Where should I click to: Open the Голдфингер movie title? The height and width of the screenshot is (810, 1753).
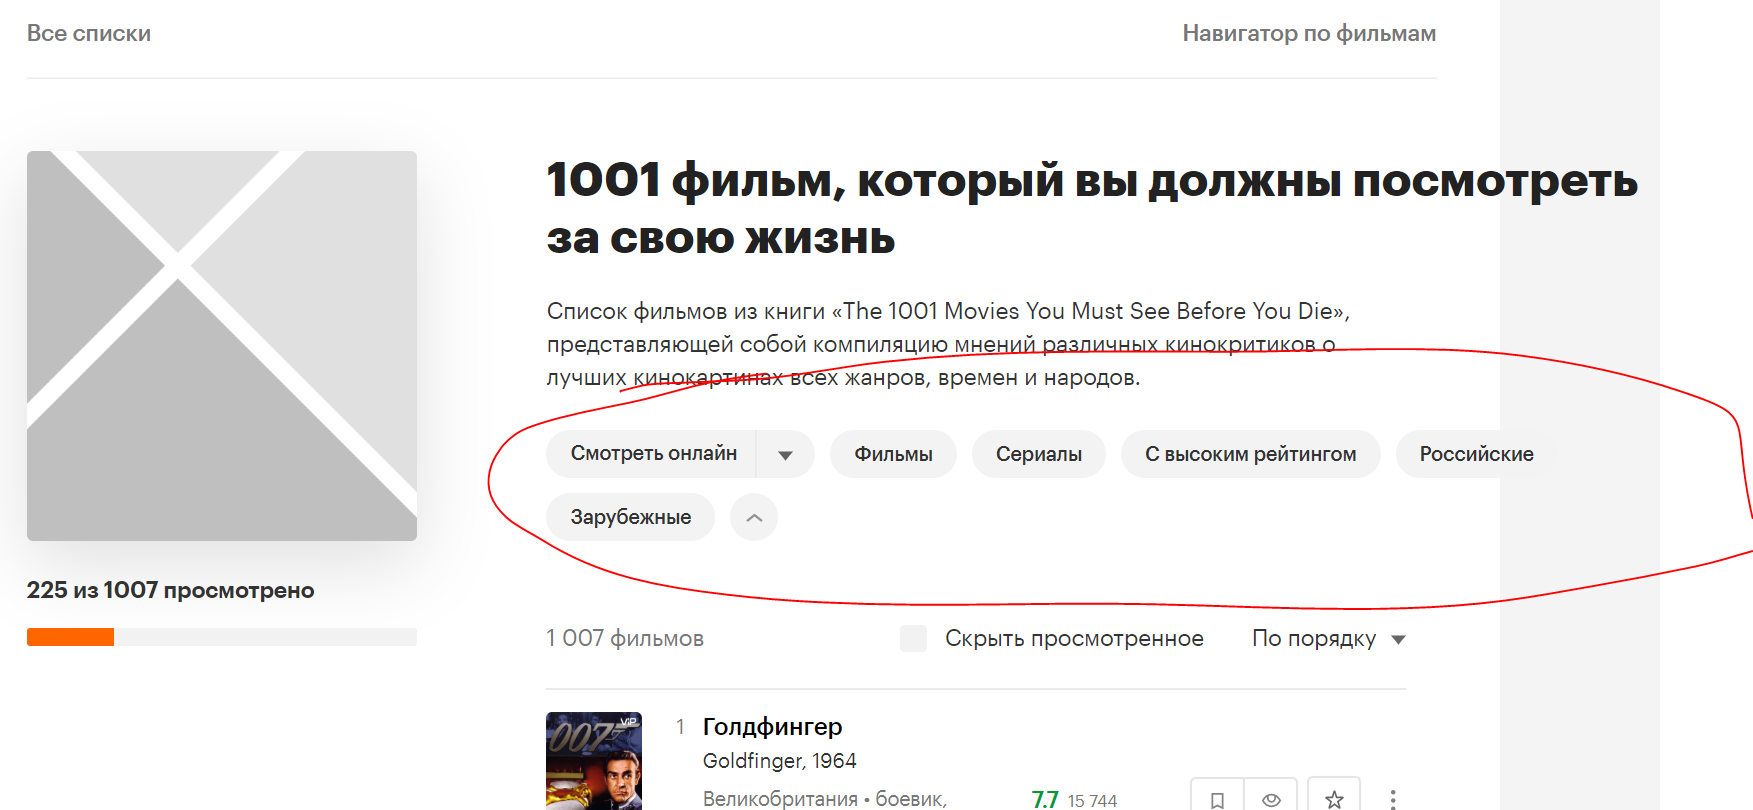click(772, 726)
